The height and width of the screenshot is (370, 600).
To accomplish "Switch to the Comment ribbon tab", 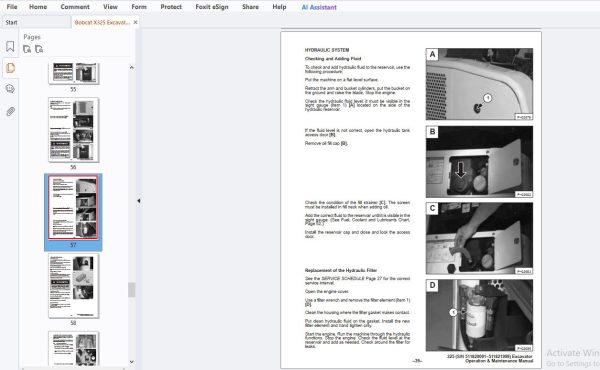I will (75, 7).
